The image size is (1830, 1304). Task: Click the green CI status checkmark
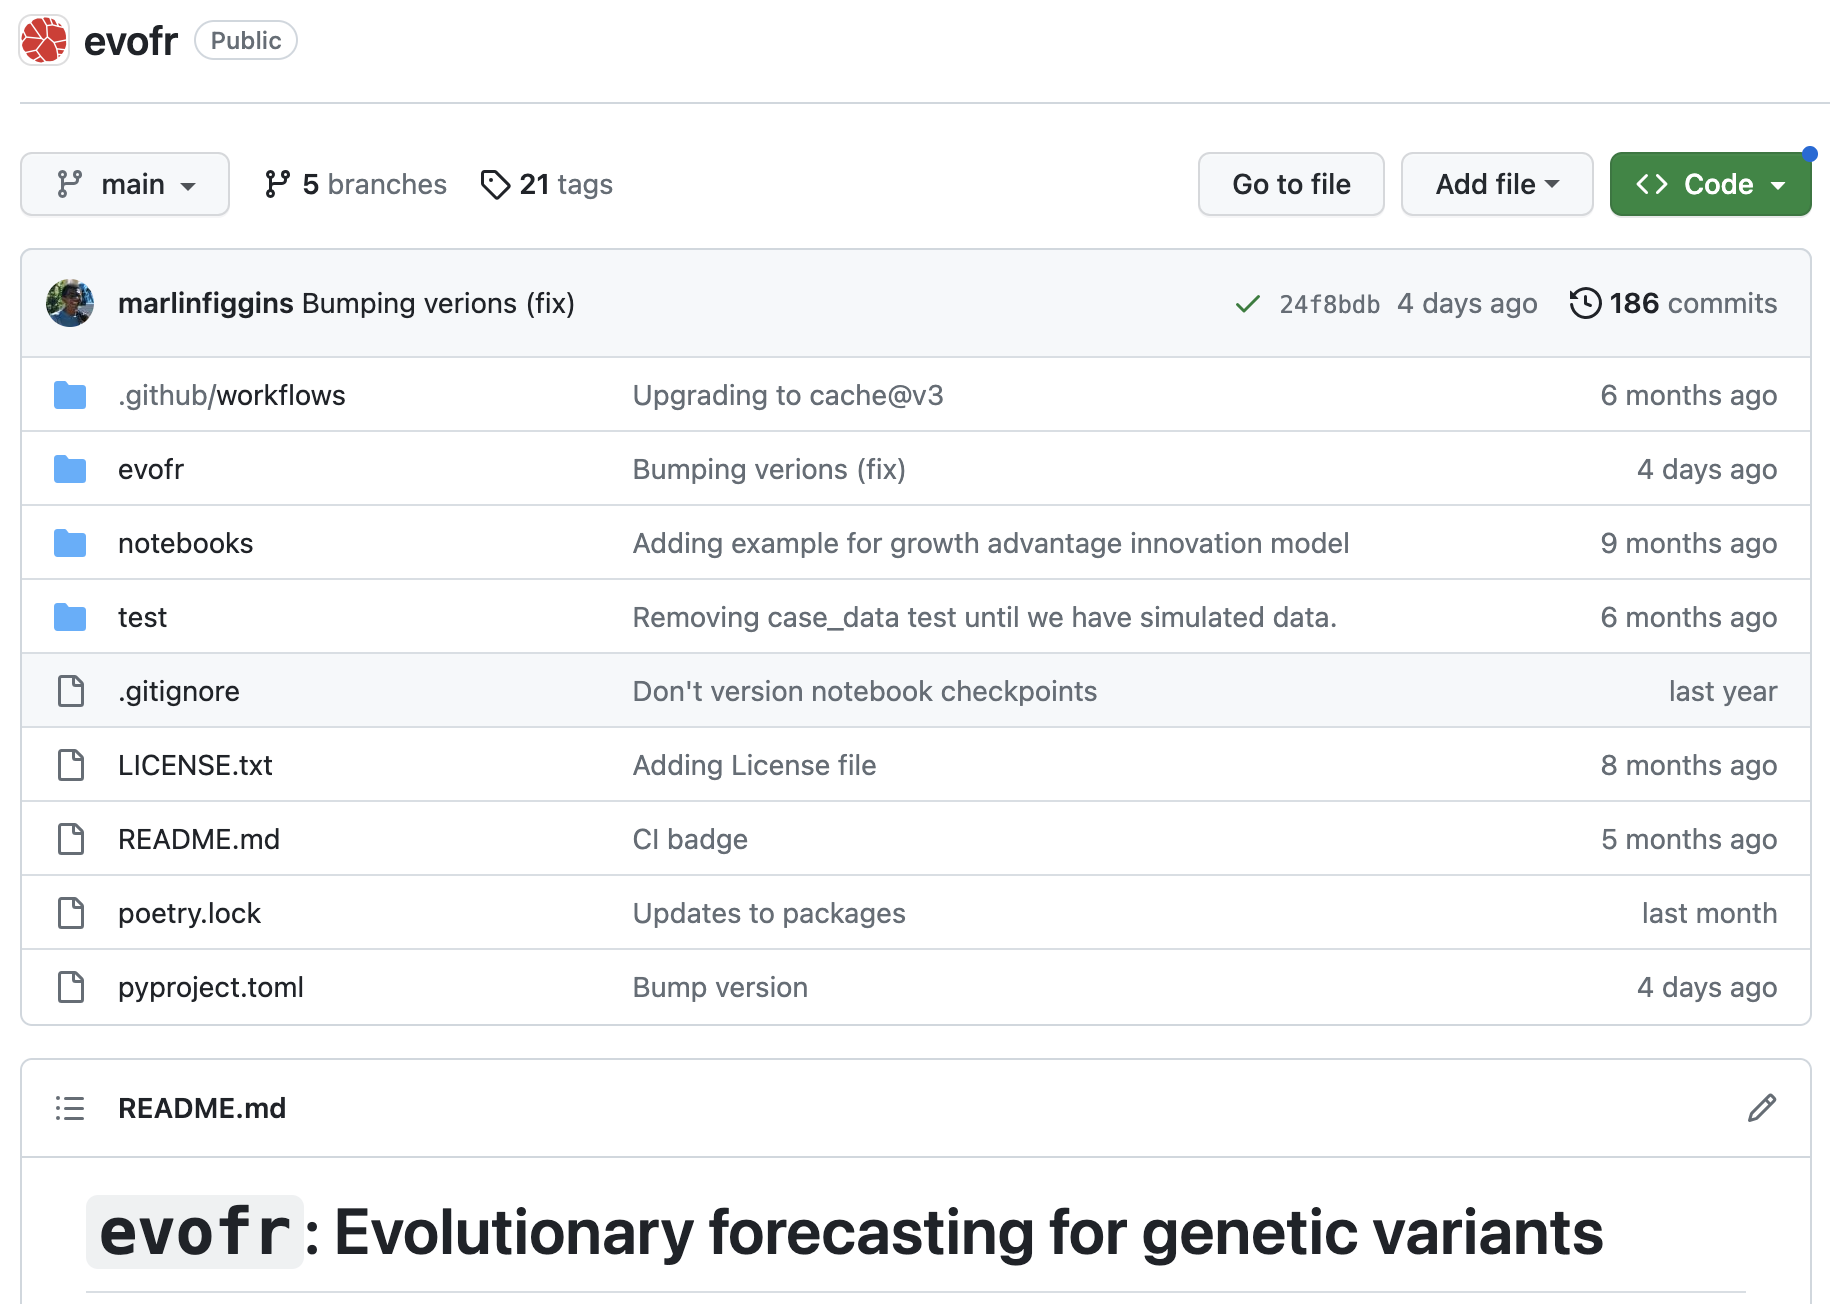[1247, 304]
